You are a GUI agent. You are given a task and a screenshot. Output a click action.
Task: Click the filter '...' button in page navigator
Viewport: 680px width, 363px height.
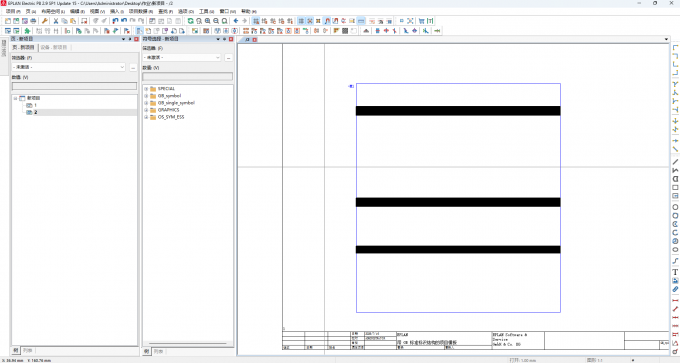point(133,67)
